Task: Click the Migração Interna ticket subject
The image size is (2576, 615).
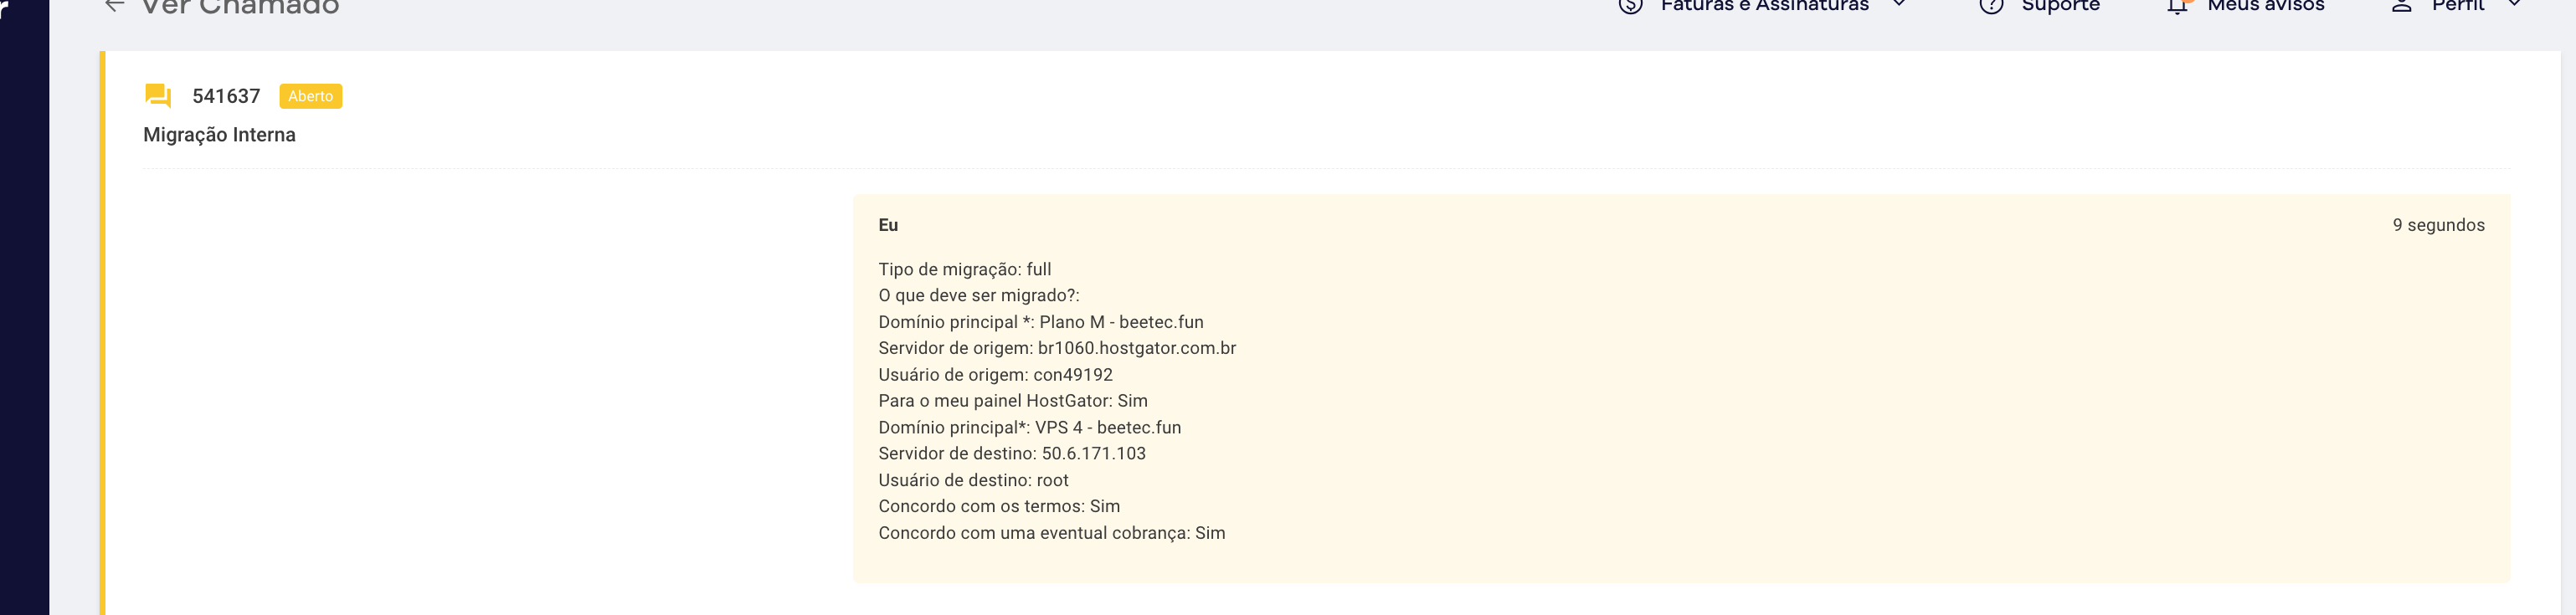Action: [x=219, y=135]
